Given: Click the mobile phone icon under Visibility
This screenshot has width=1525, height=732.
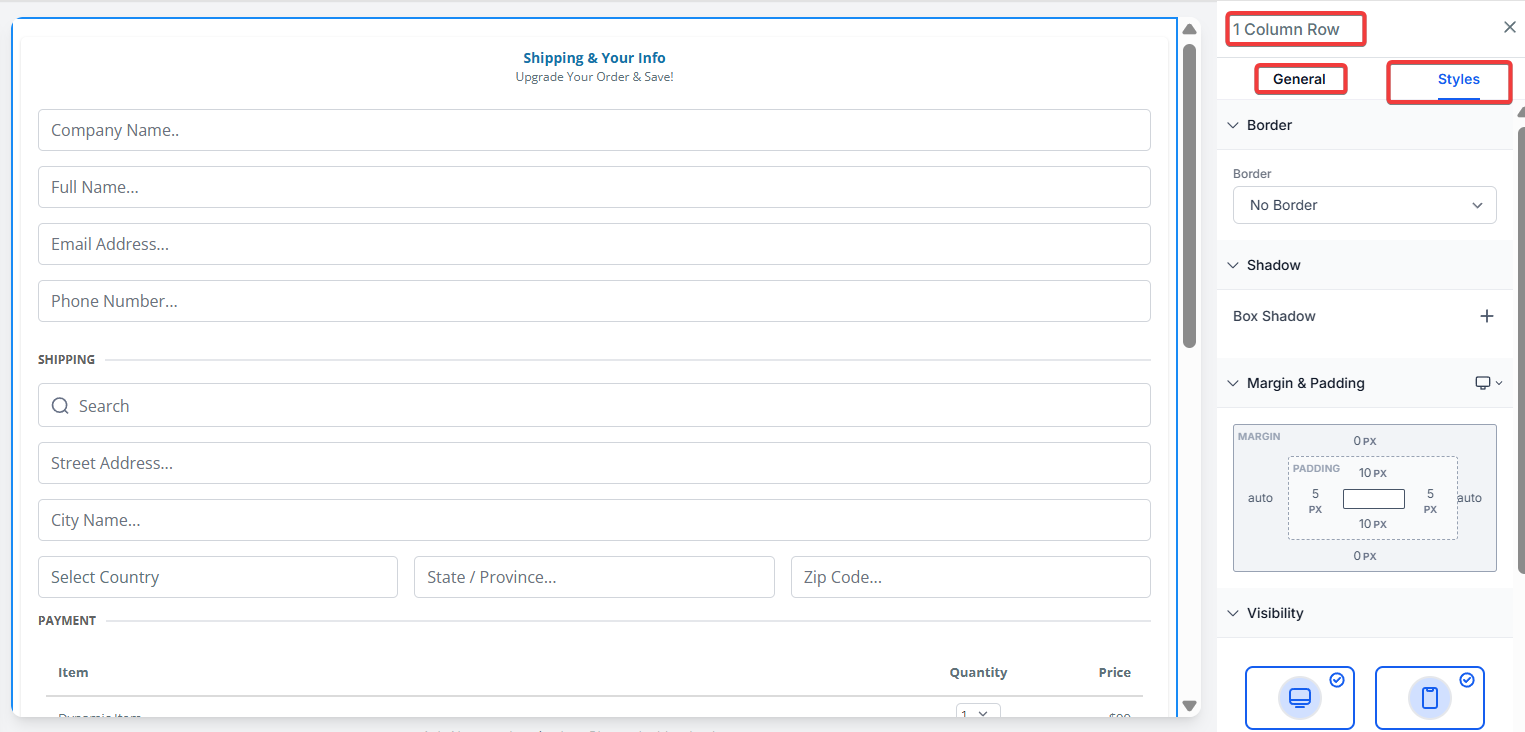Looking at the screenshot, I should coord(1429,697).
